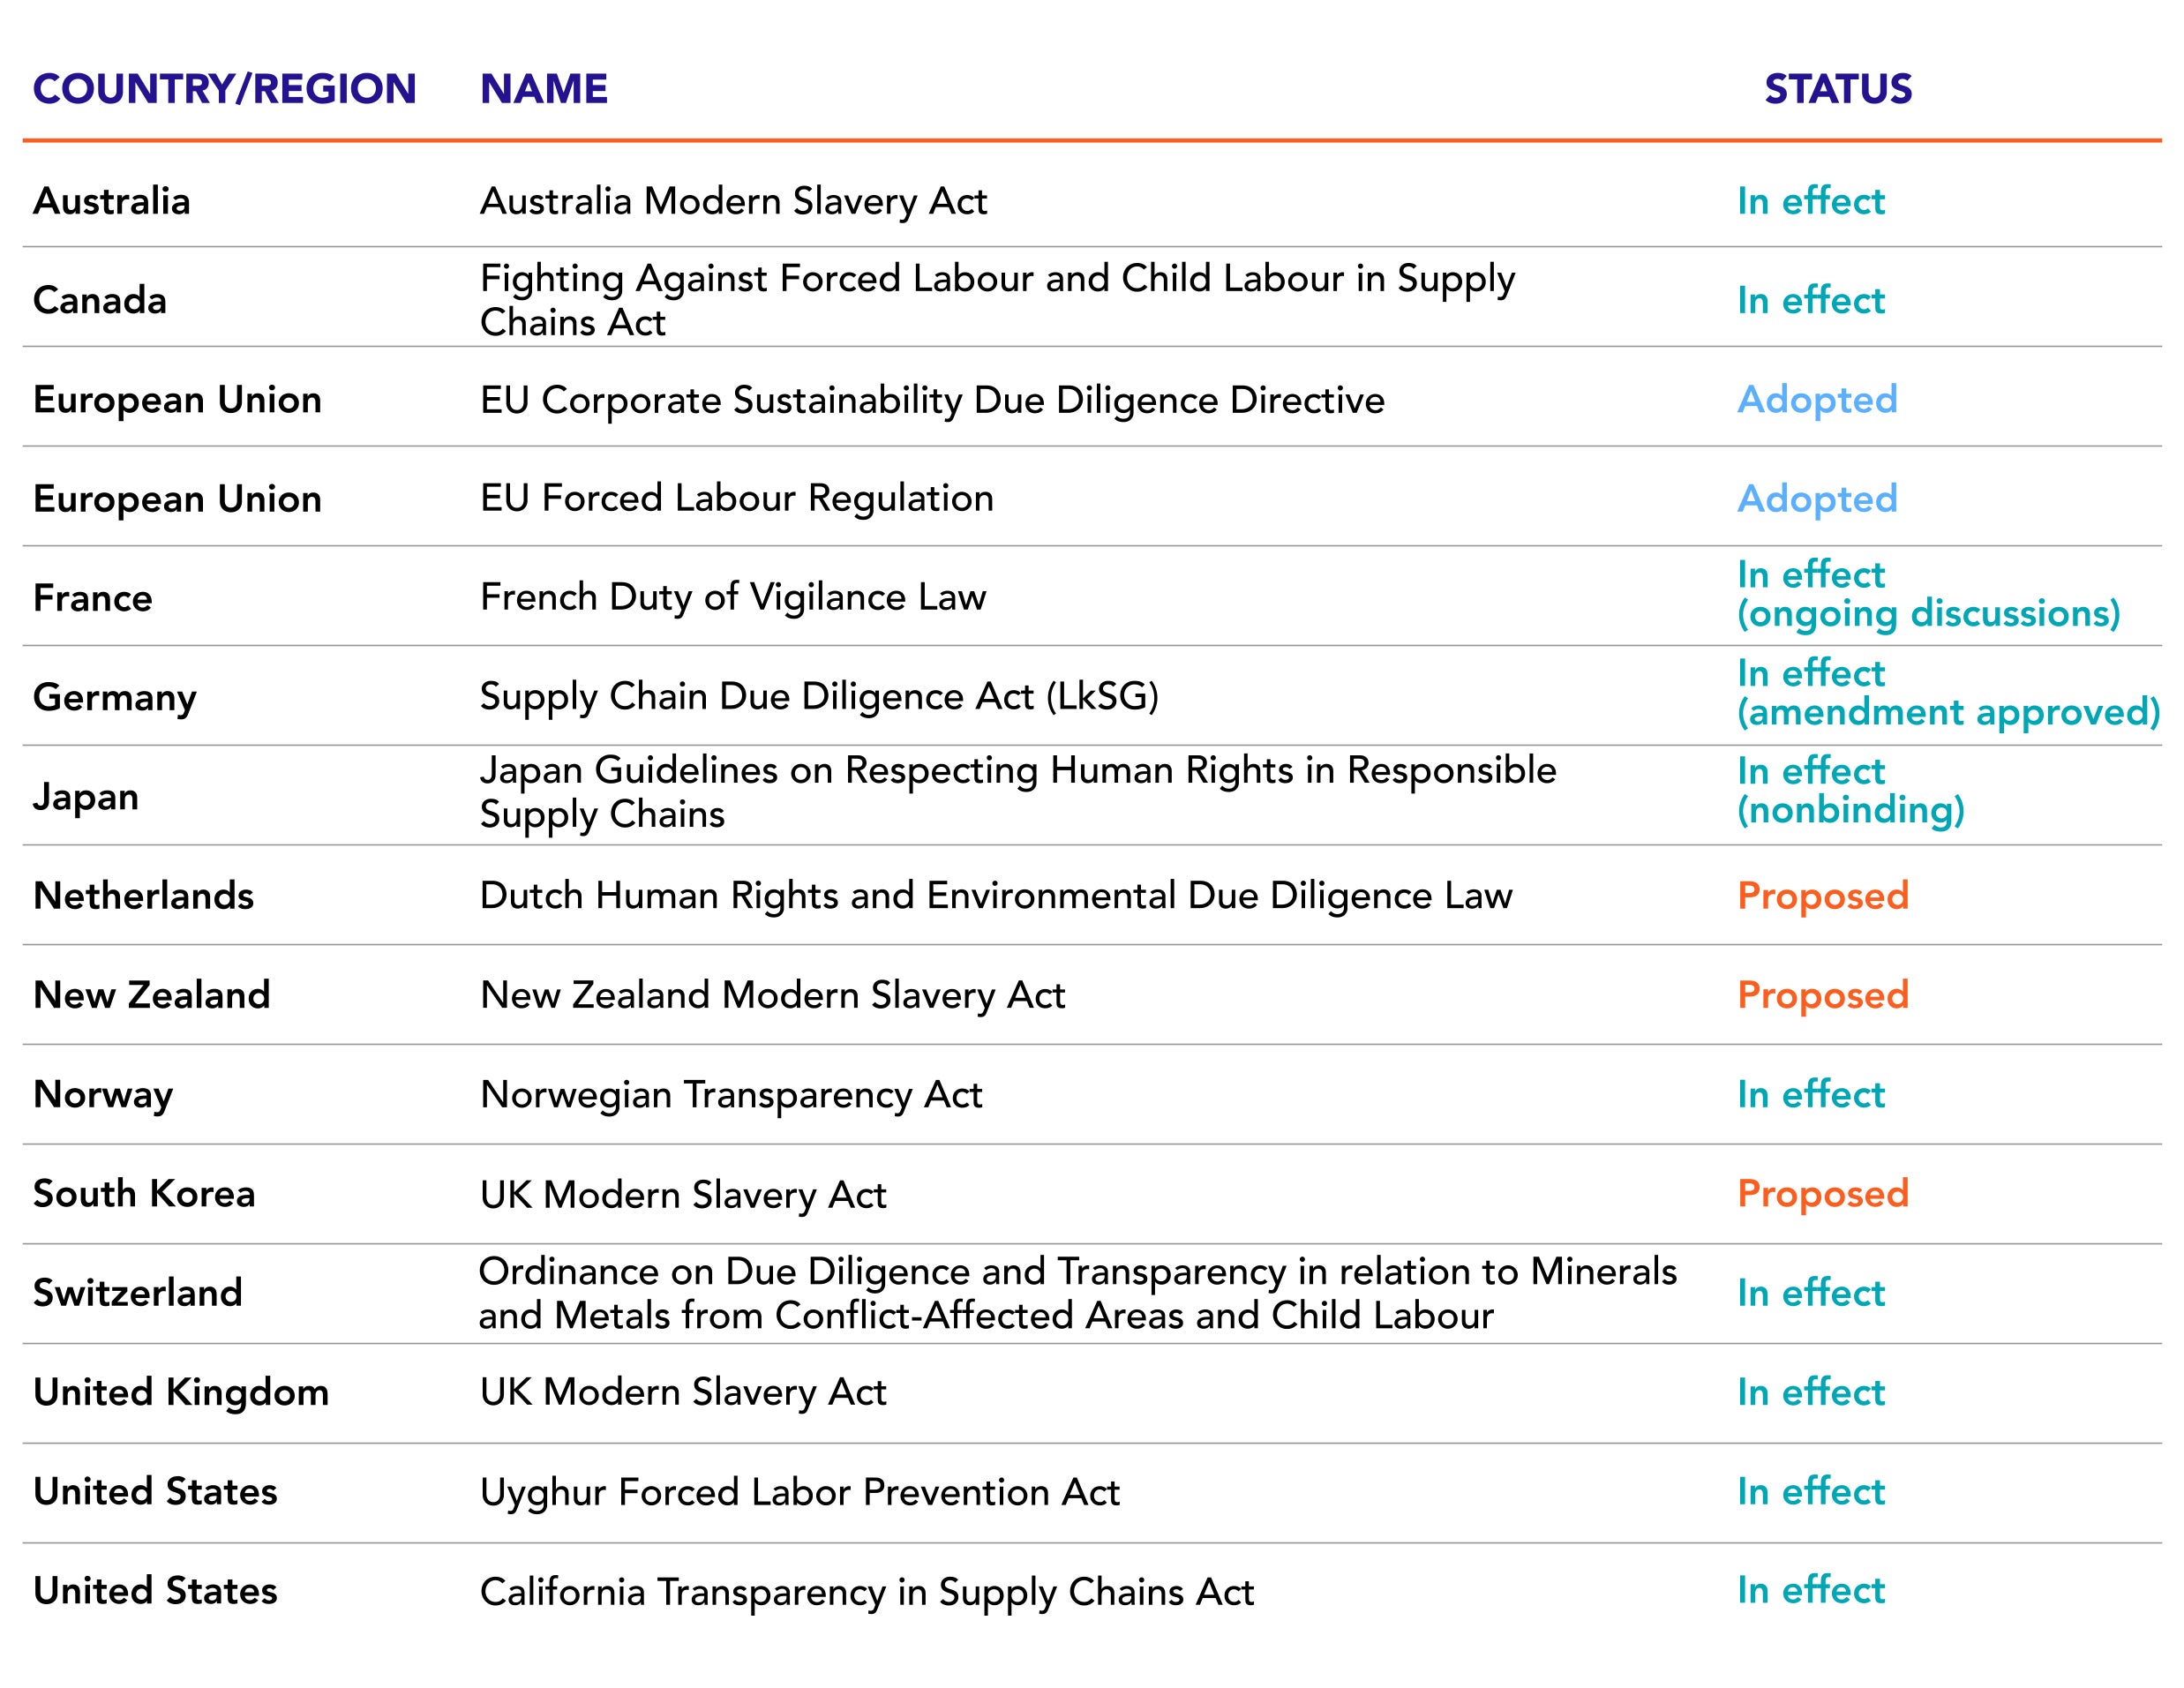Select Supply Chain Due Diligence Act (LkSG)
Viewport: 2184px width, 1688px height.
point(818,696)
